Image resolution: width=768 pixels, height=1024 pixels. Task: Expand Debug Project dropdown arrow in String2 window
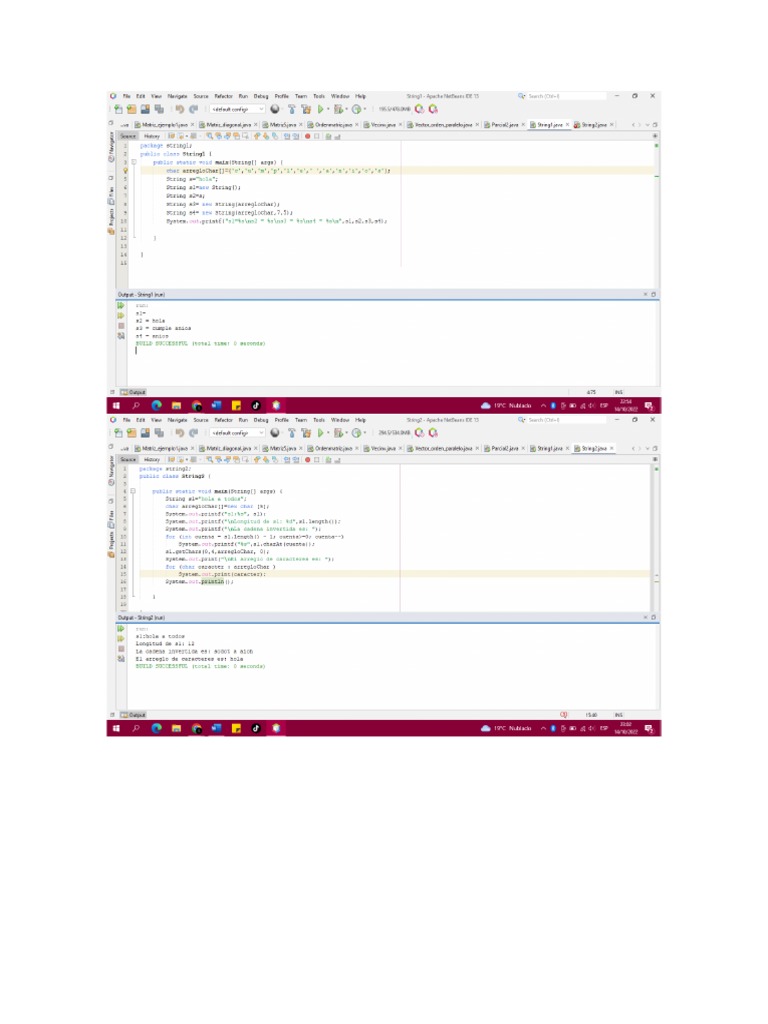[349, 433]
